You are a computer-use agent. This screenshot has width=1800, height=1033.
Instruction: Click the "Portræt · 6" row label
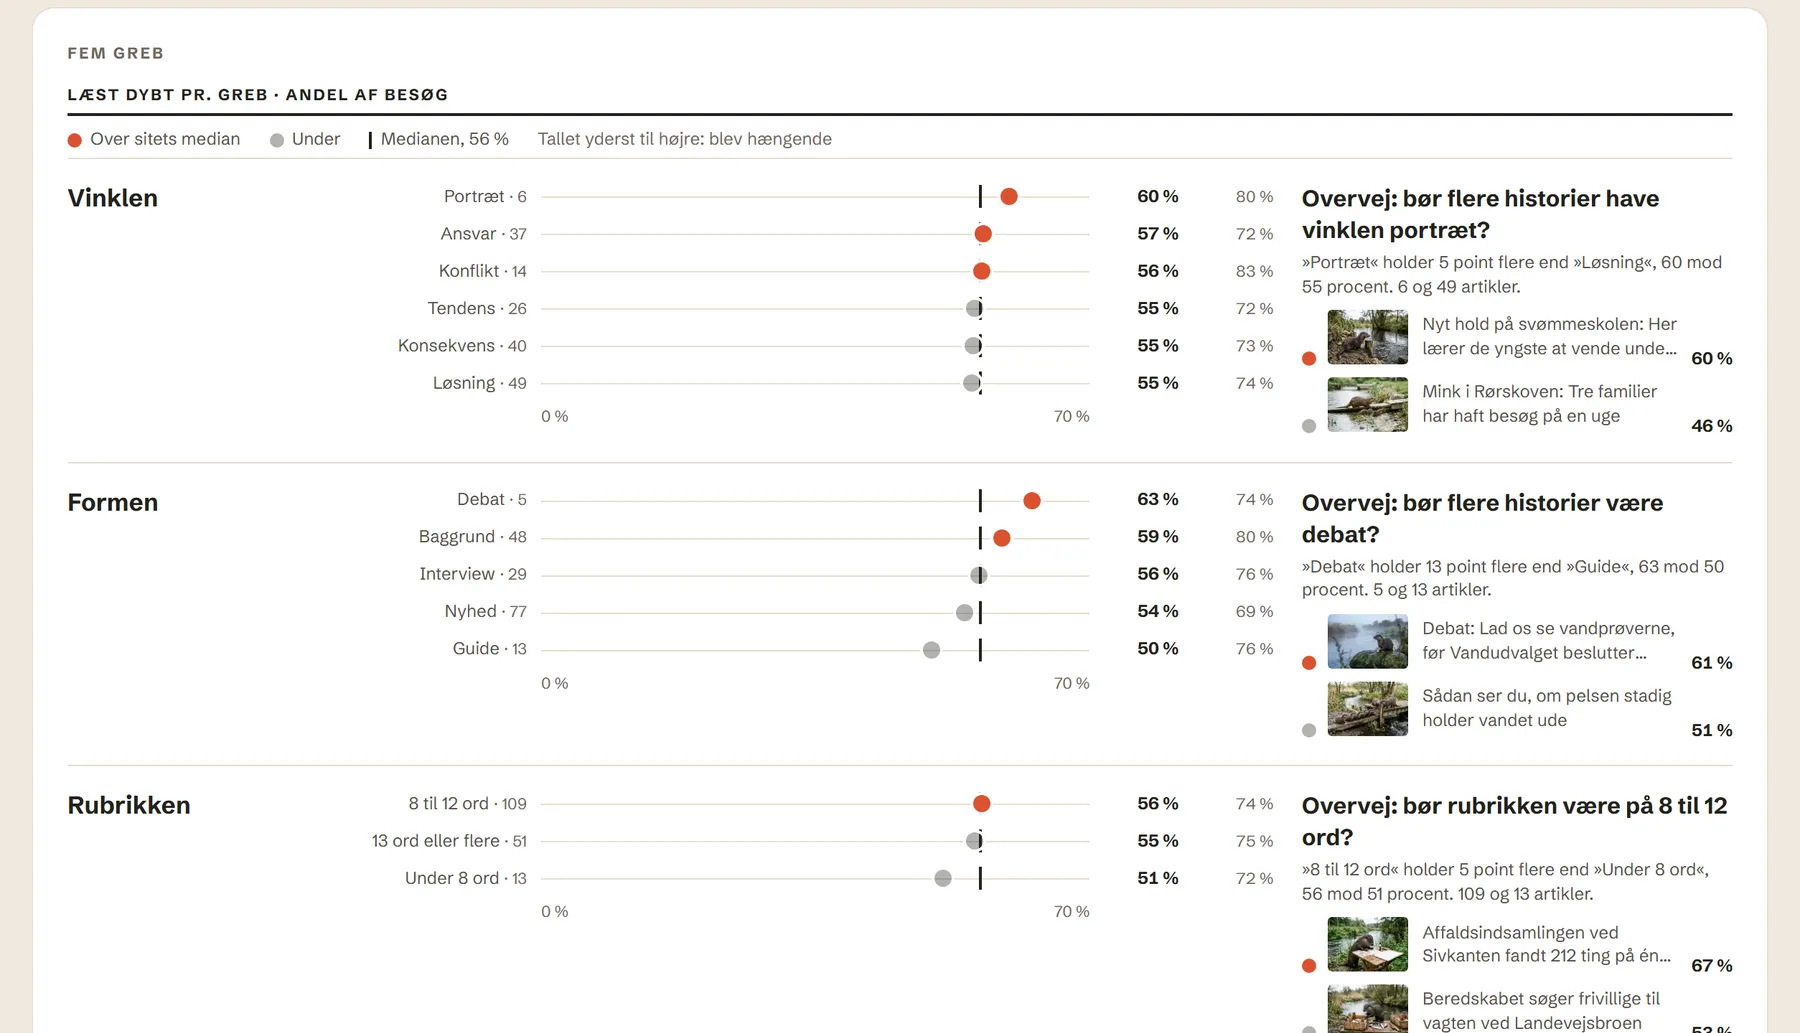[x=485, y=197]
